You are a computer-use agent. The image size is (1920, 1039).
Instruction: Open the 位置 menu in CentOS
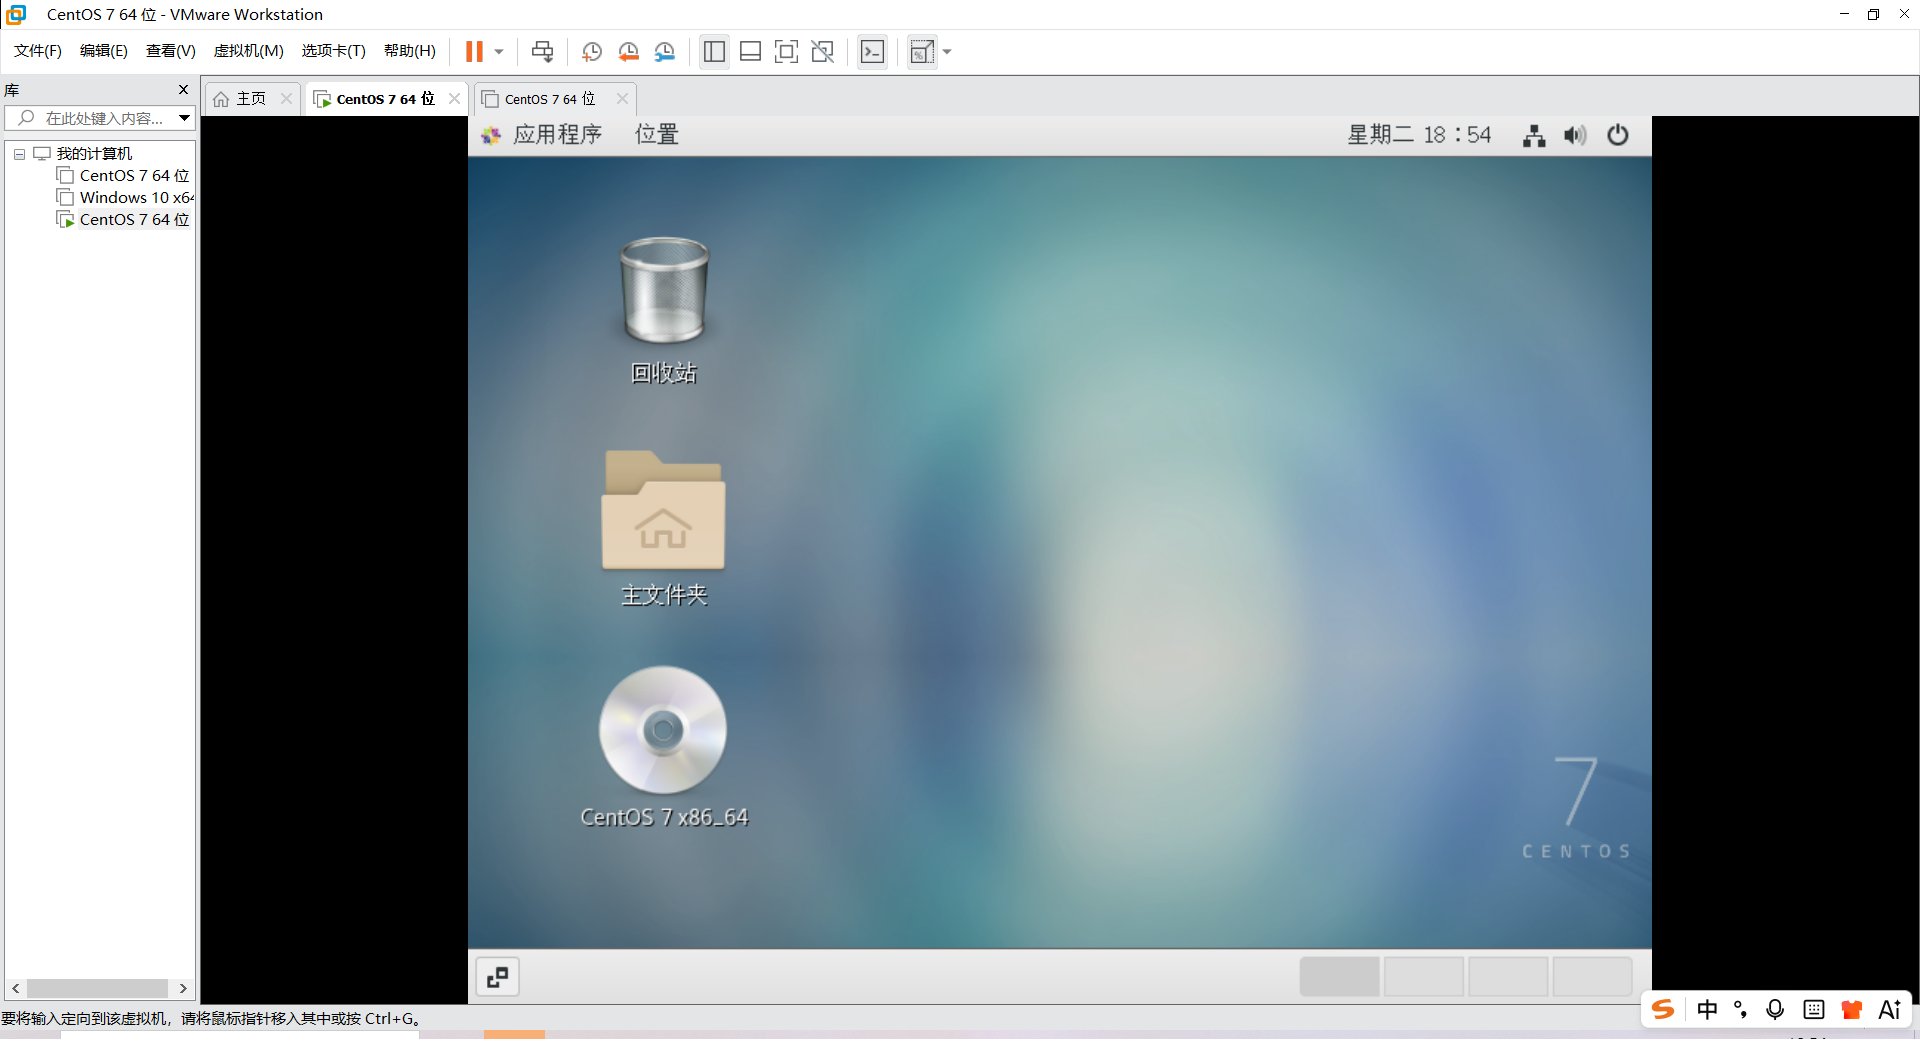[657, 135]
